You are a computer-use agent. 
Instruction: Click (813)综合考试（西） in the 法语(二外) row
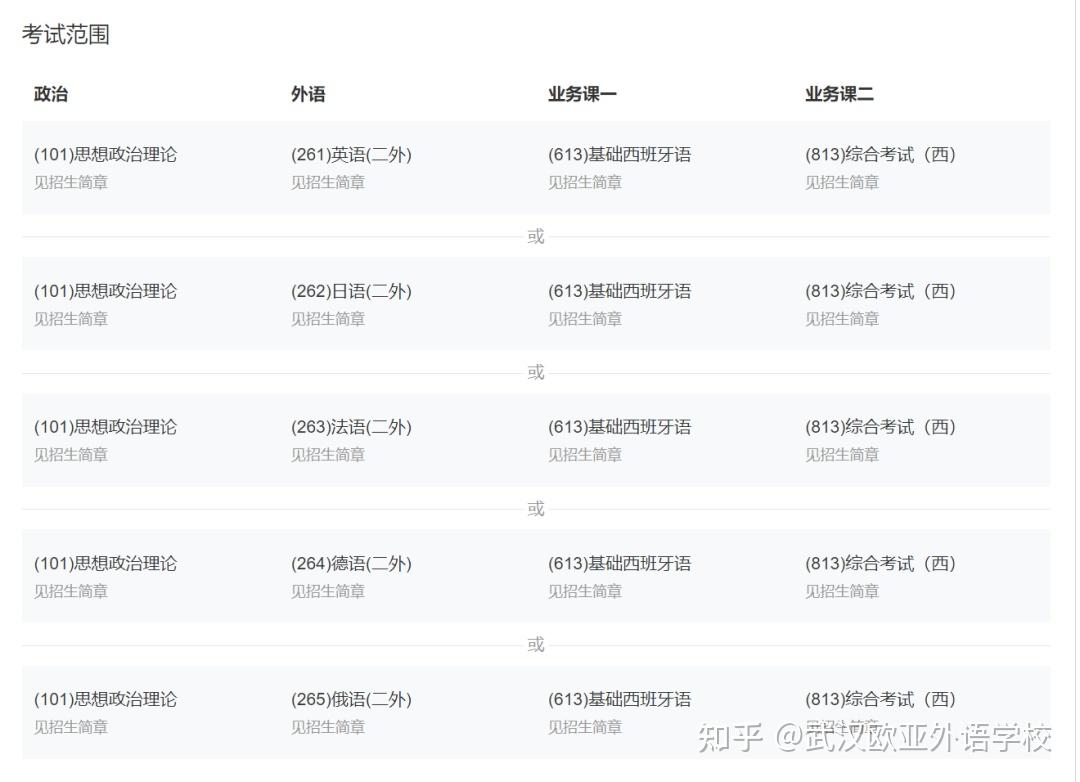pyautogui.click(x=880, y=427)
